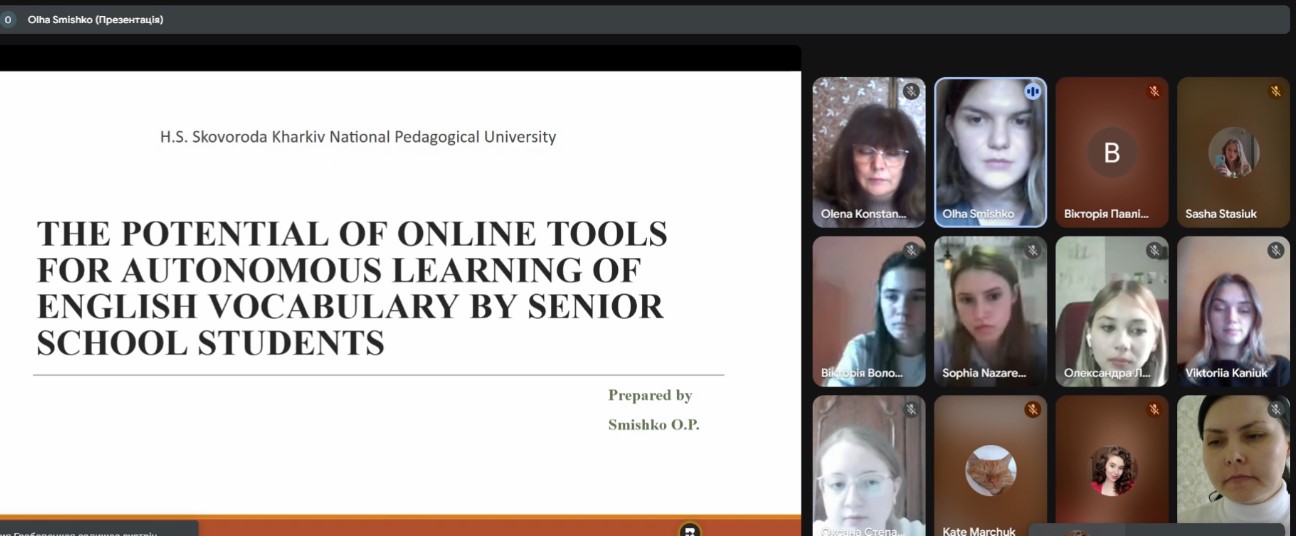Click the Viktoriia Kaniuk name label
The width and height of the screenshot is (1296, 536).
coord(1226,373)
